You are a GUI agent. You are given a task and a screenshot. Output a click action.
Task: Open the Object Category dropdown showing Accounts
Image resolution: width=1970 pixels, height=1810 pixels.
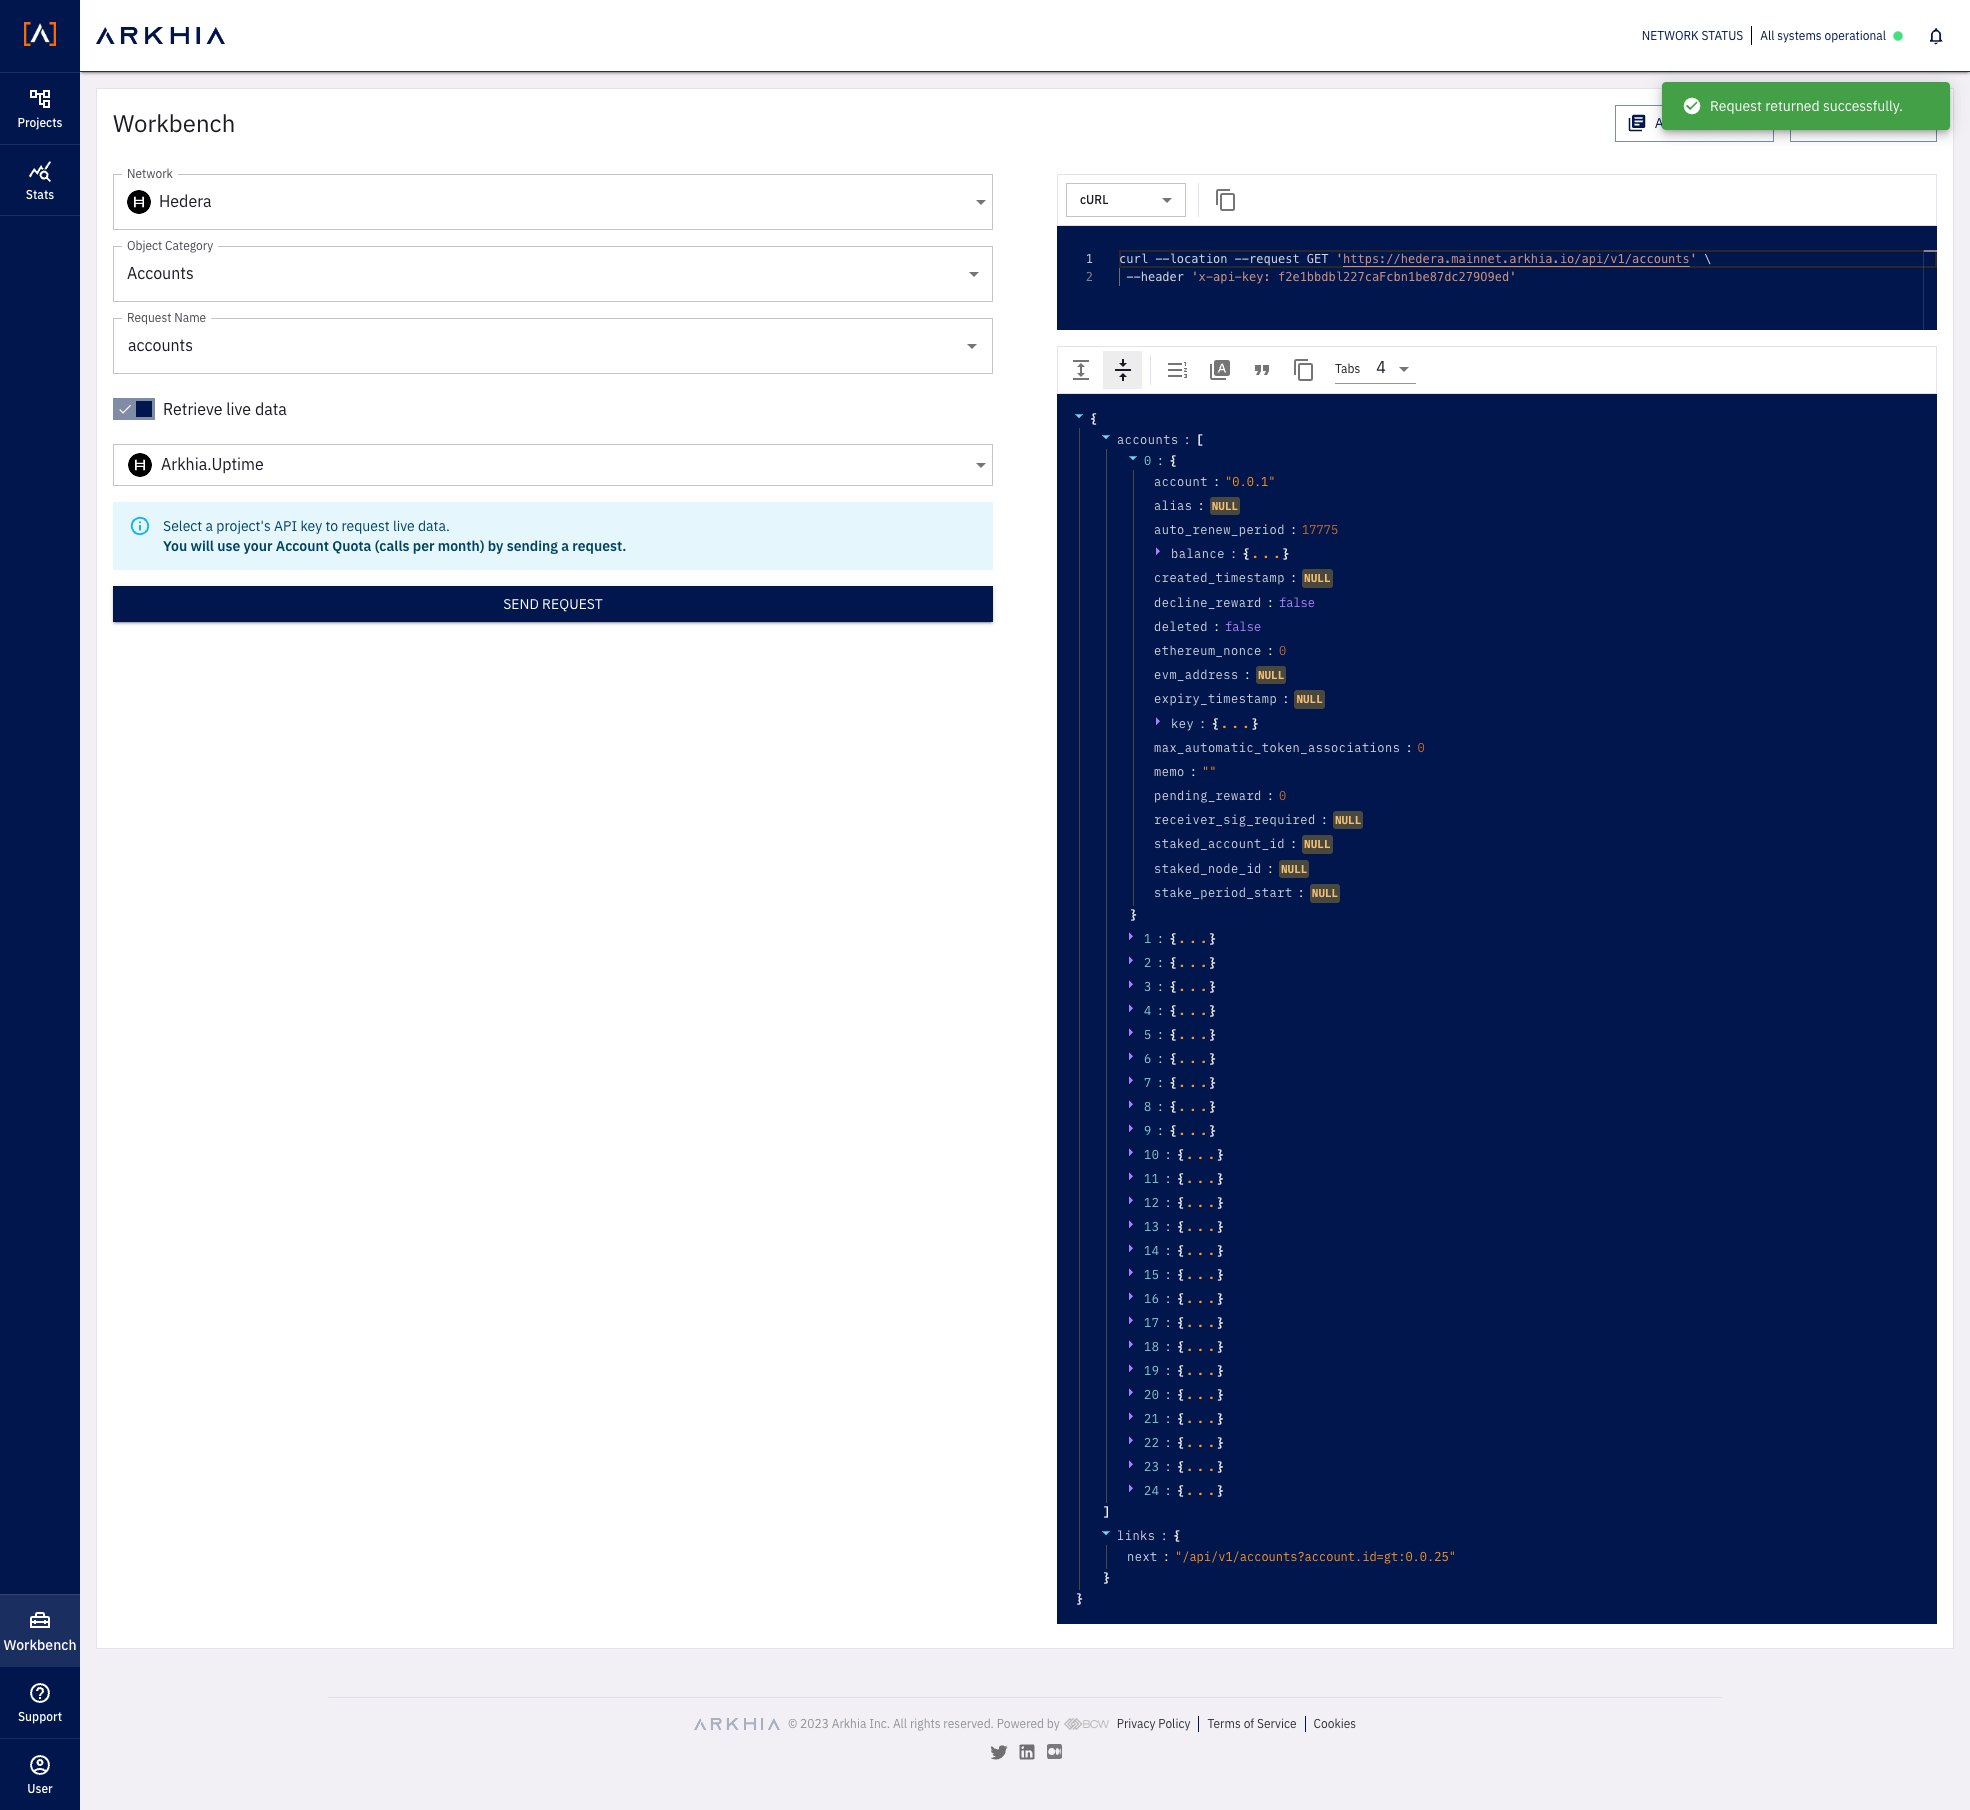(553, 274)
